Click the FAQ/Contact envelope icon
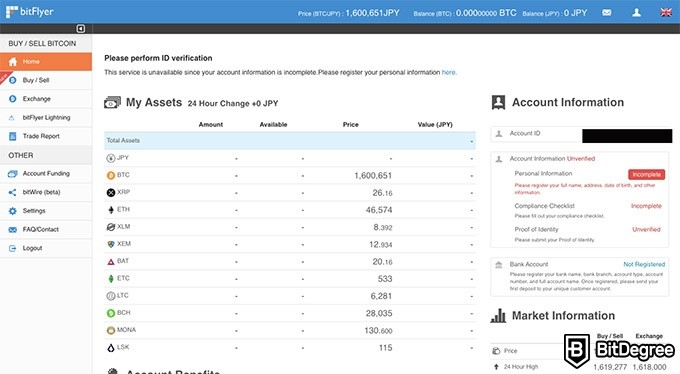The height and width of the screenshot is (374, 680). point(13,230)
